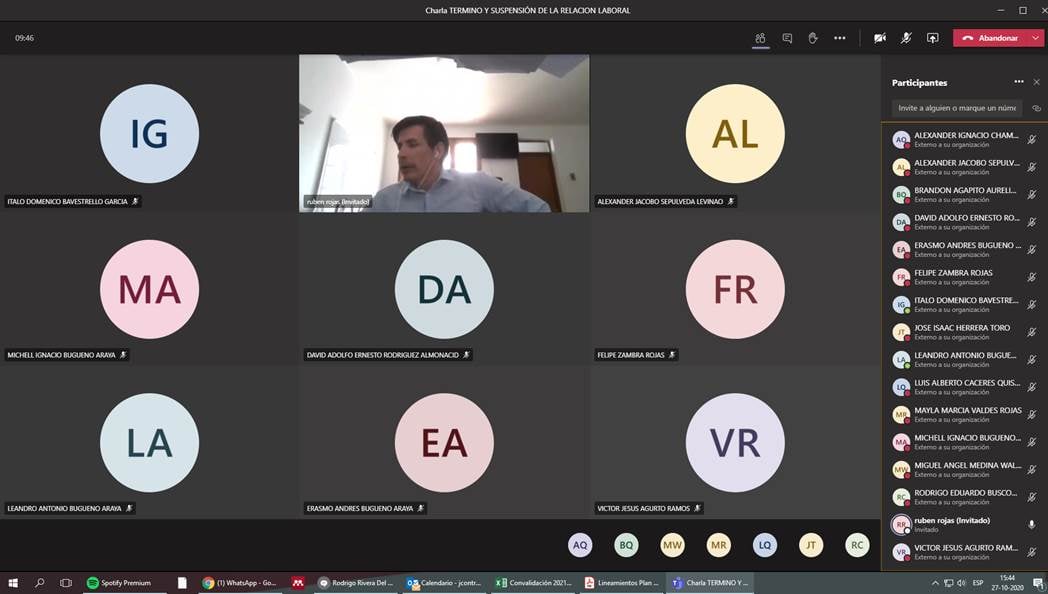Open the share content tray
Image resolution: width=1048 pixels, height=594 pixels.
coord(932,38)
